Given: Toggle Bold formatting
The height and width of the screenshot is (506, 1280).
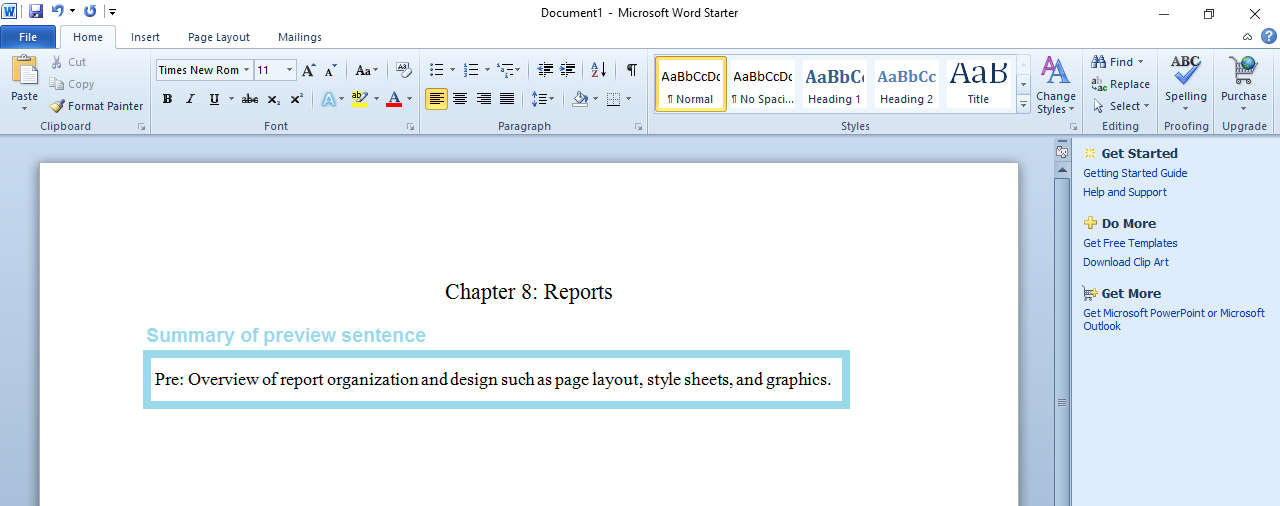Looking at the screenshot, I should coord(167,99).
